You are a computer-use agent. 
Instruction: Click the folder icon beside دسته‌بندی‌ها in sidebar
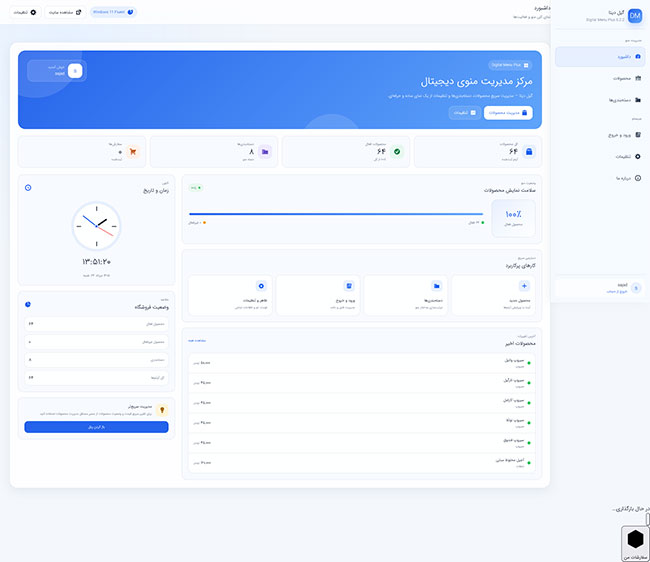pos(638,100)
